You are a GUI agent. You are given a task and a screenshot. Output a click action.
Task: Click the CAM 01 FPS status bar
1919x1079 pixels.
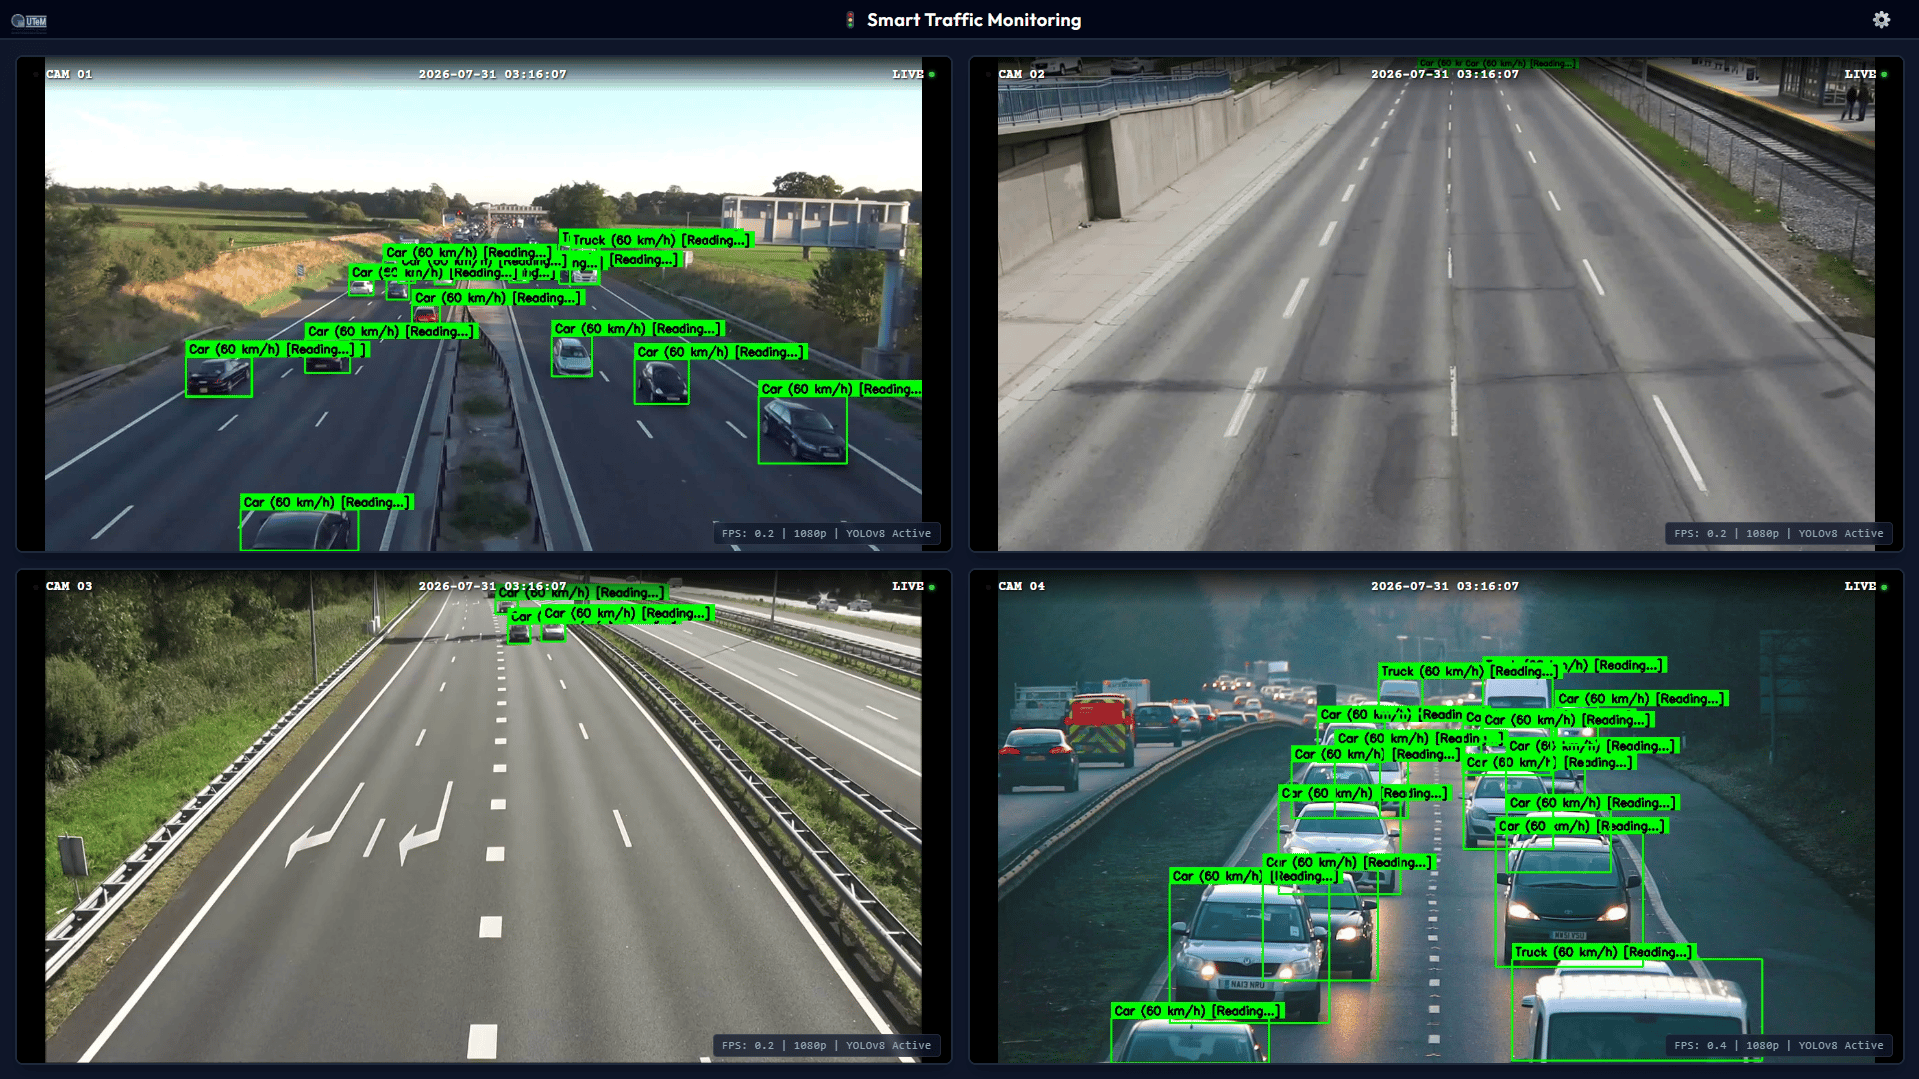(826, 533)
